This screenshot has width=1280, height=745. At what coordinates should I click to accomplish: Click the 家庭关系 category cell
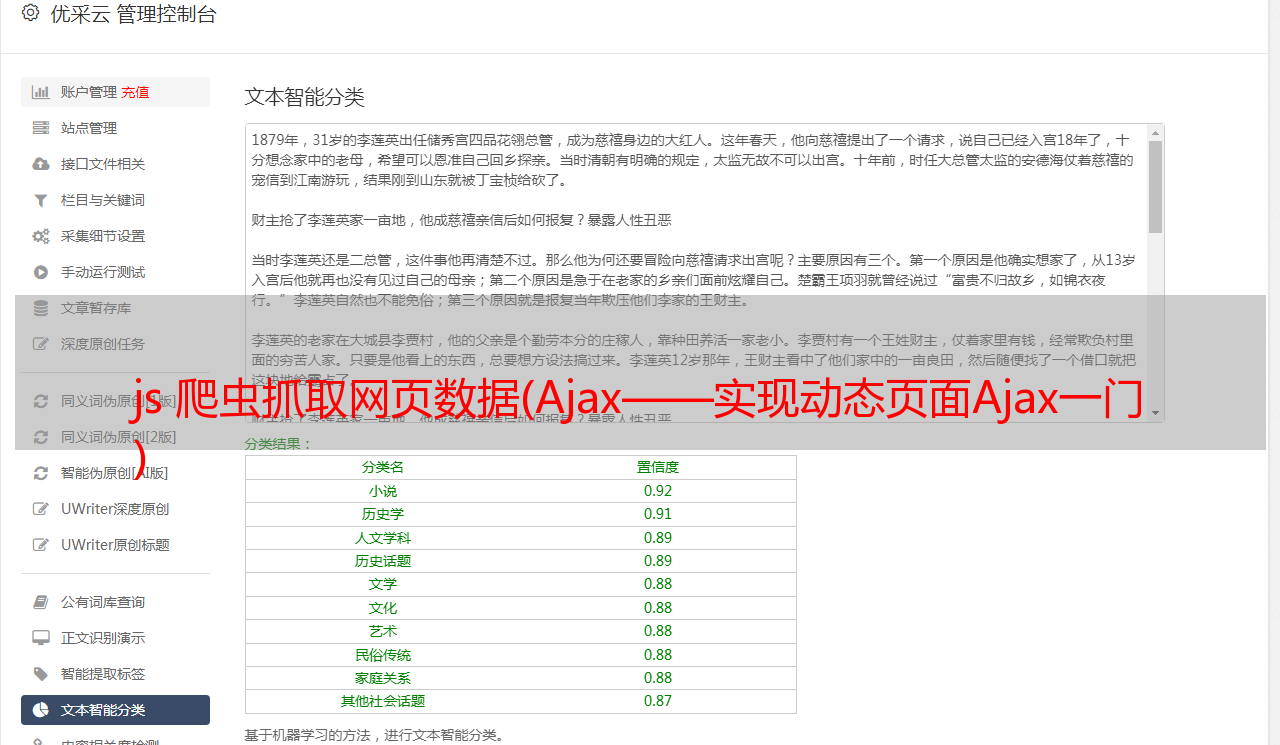(x=383, y=678)
